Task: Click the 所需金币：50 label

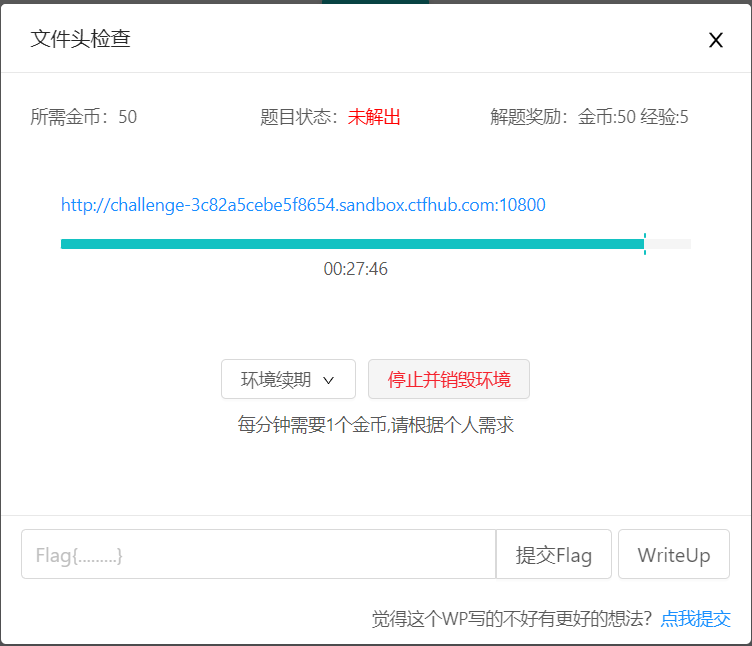Action: tap(84, 117)
